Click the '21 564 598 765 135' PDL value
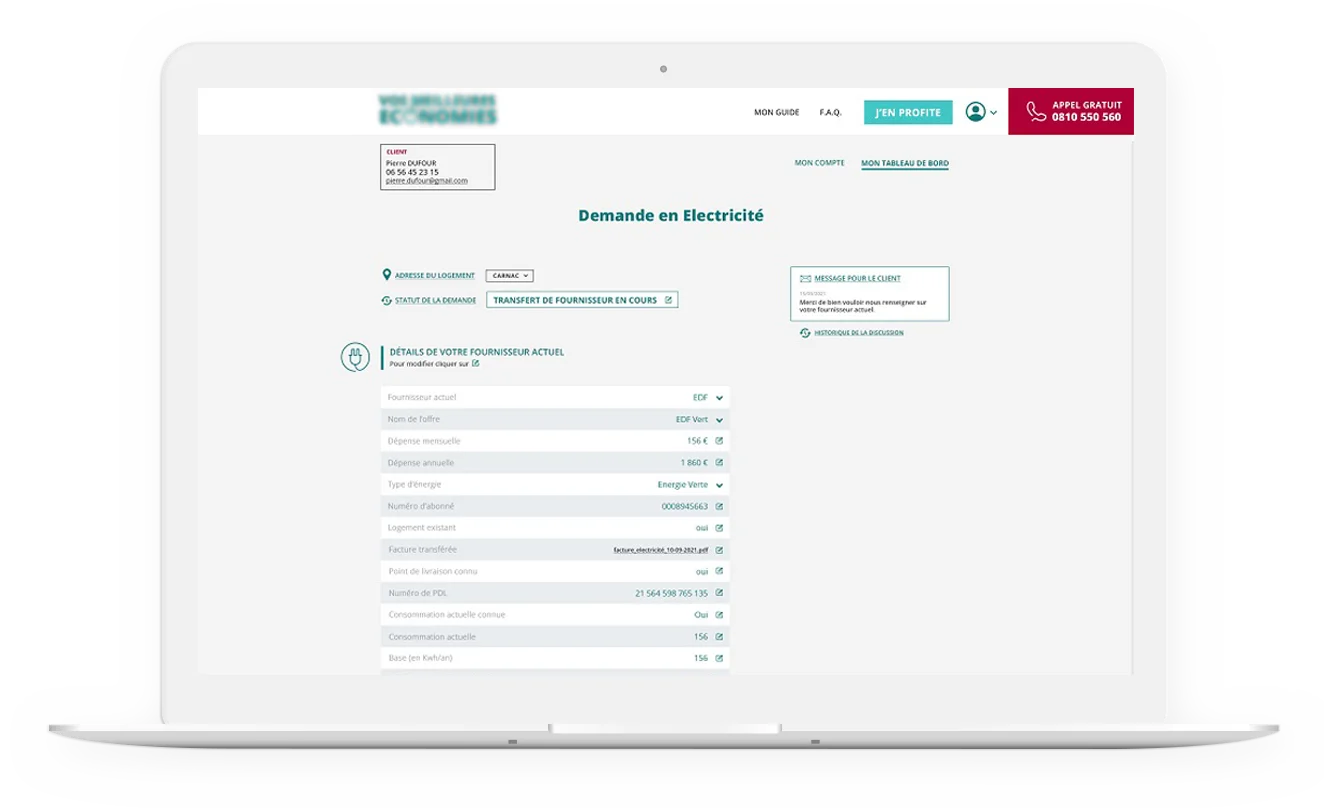 (x=671, y=593)
